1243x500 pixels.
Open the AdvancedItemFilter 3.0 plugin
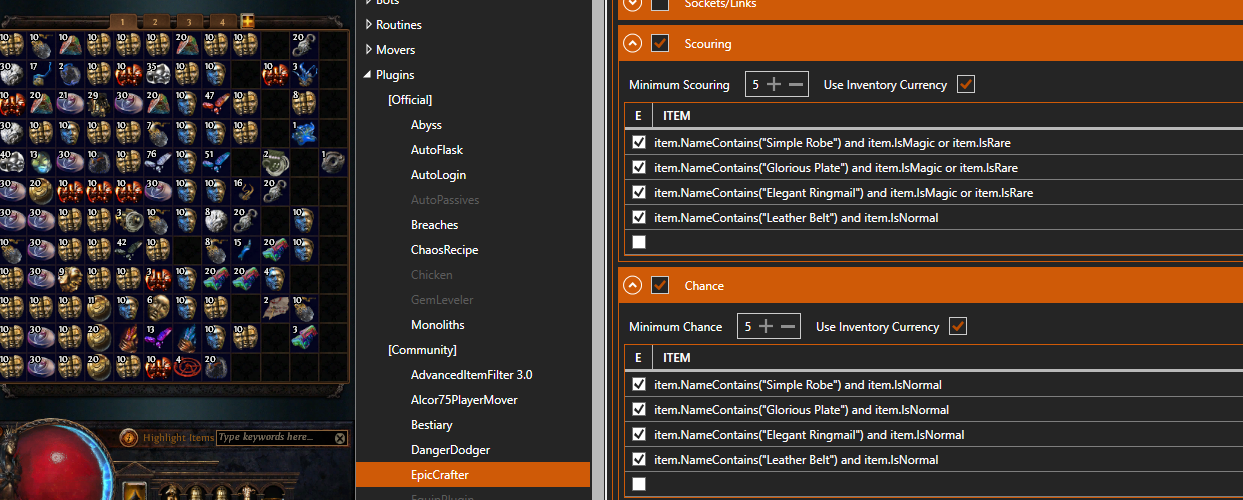pos(471,375)
